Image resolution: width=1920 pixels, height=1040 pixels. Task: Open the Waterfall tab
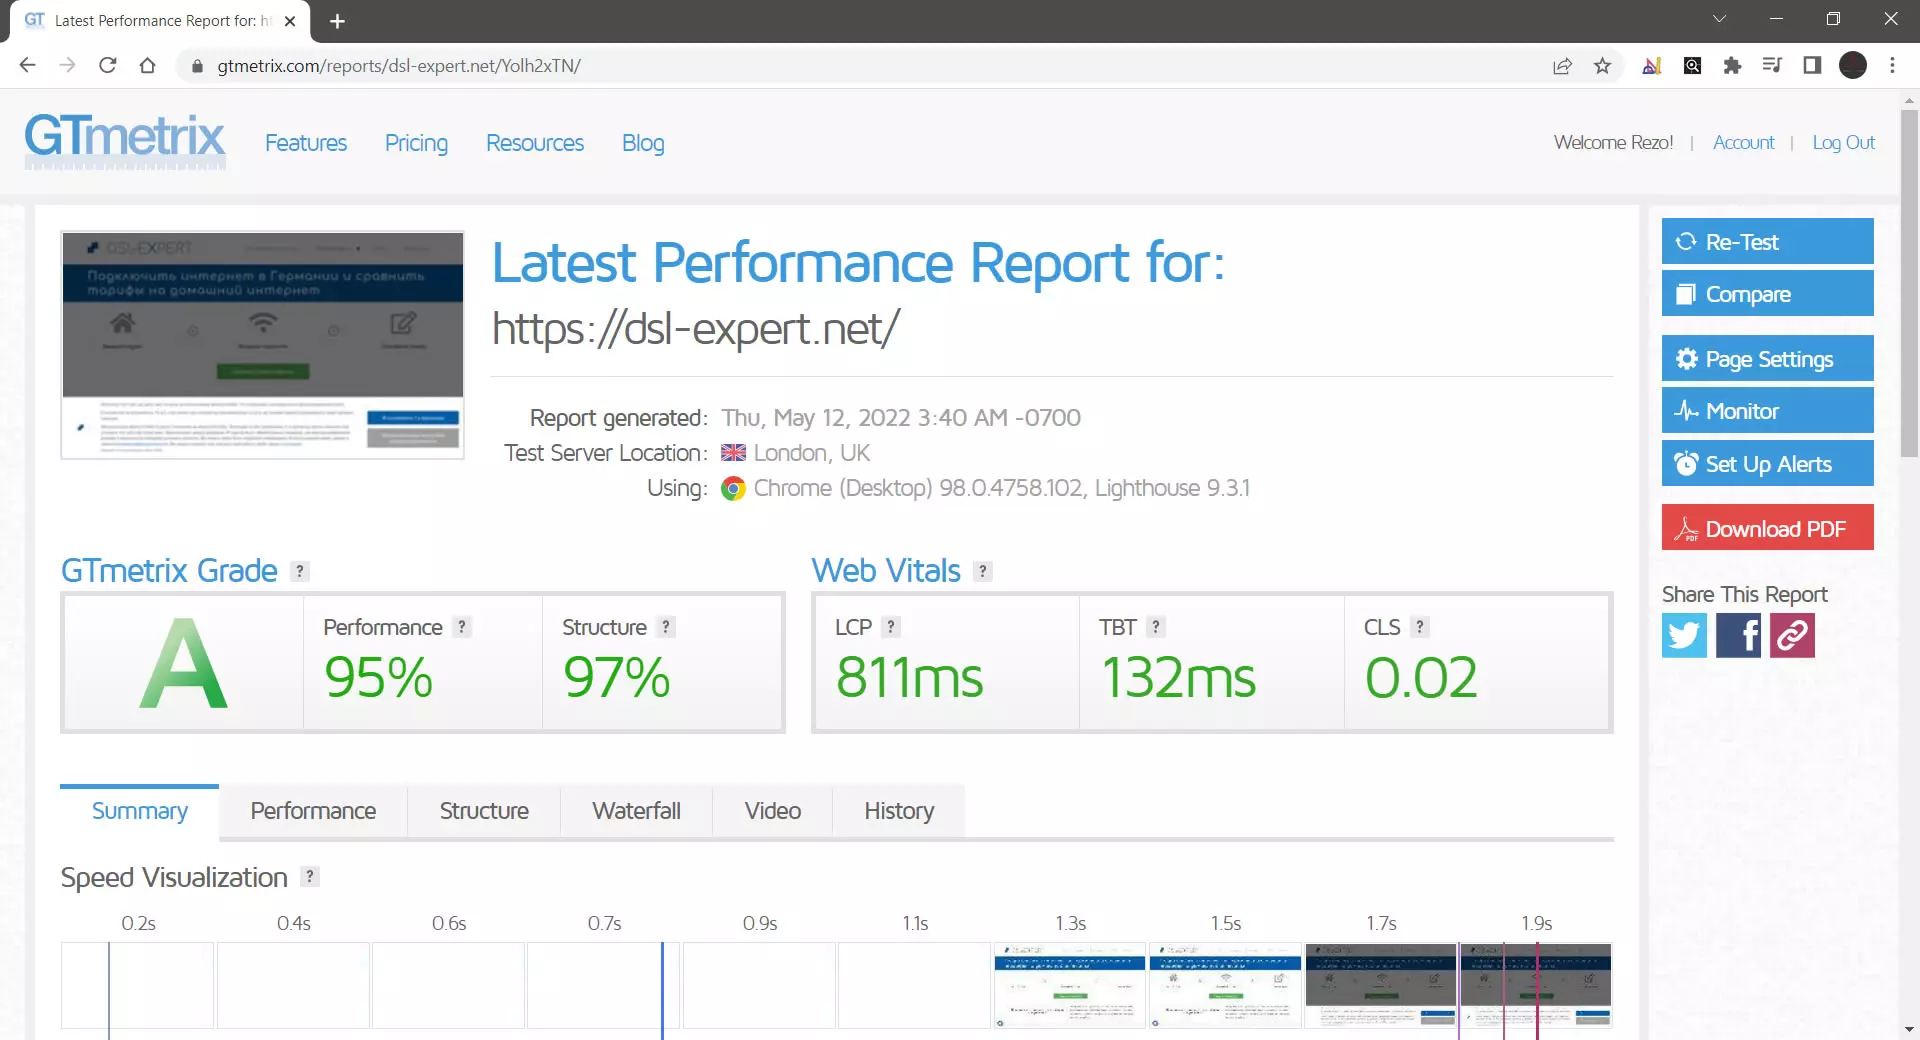point(636,811)
